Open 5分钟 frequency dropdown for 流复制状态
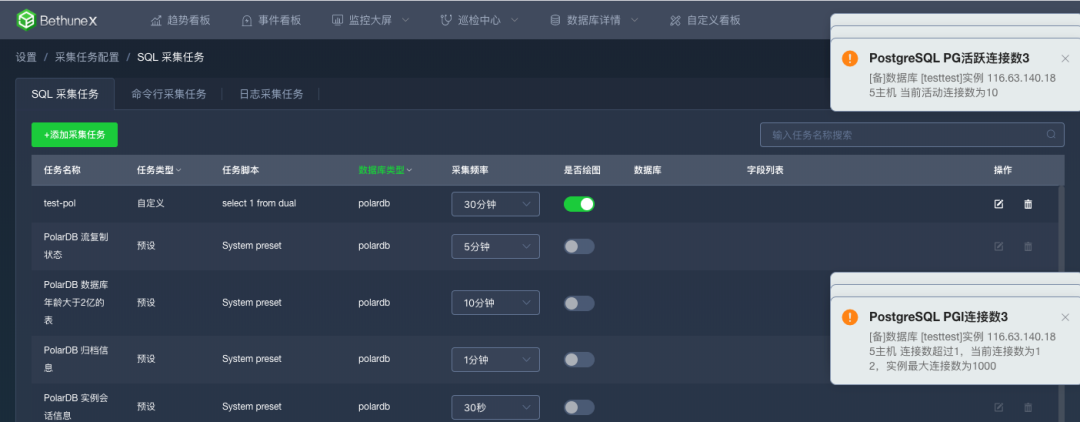This screenshot has height=422, width=1080. click(495, 246)
